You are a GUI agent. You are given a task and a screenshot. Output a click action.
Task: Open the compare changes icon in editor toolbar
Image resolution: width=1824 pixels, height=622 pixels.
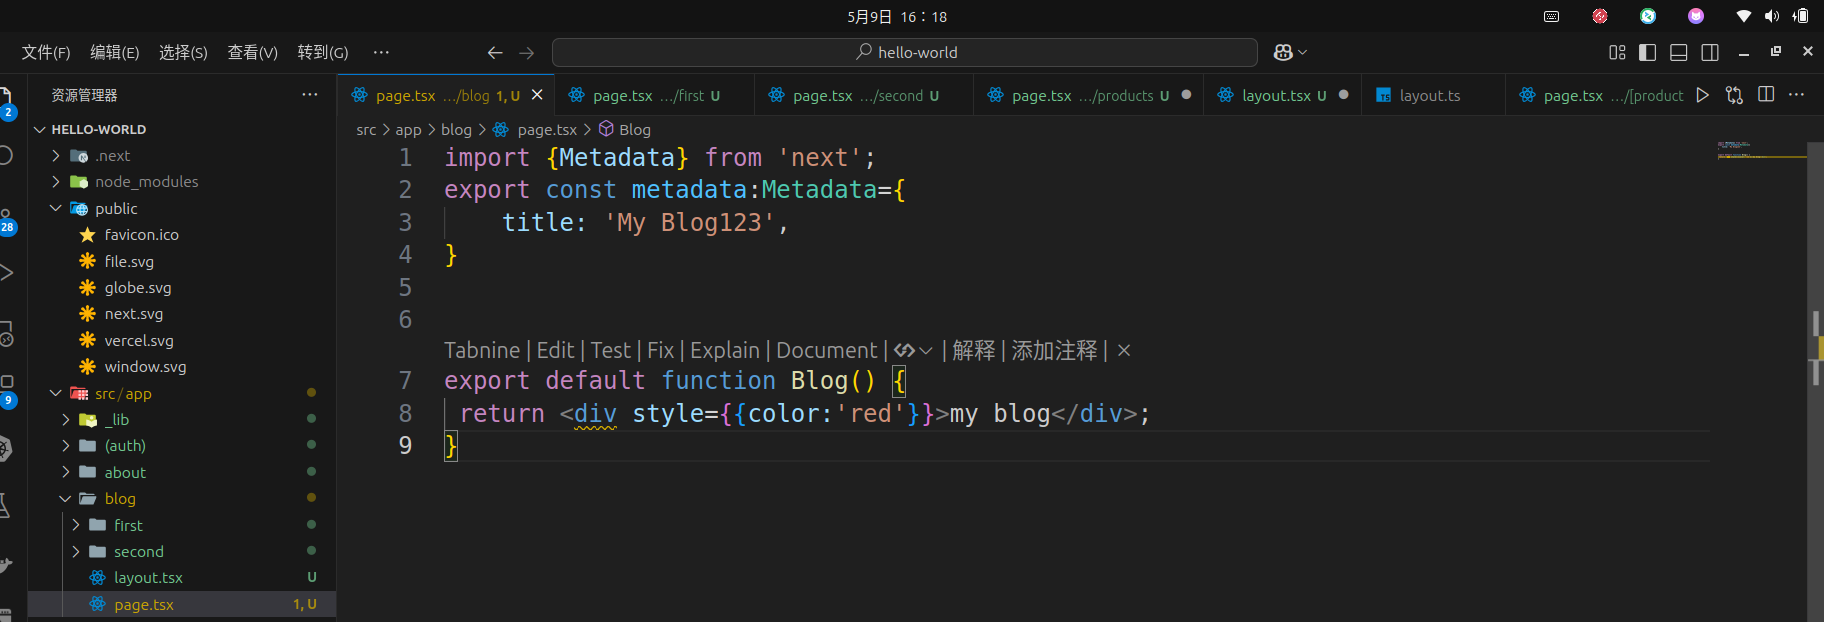pyautogui.click(x=1734, y=95)
